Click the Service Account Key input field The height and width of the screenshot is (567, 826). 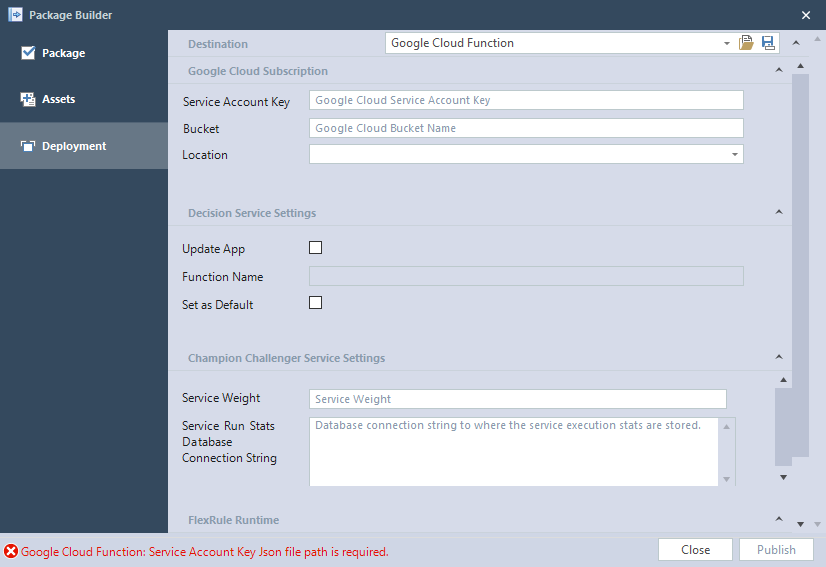point(526,100)
